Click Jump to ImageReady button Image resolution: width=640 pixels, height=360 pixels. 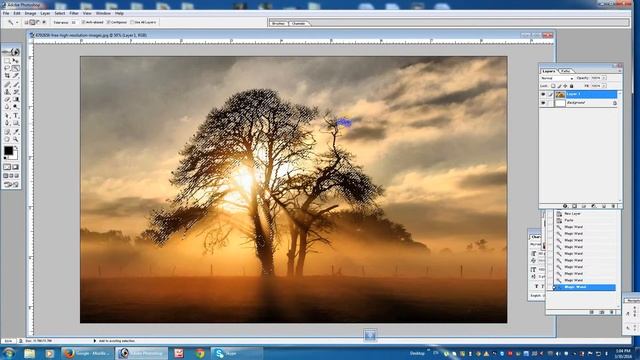11,184
